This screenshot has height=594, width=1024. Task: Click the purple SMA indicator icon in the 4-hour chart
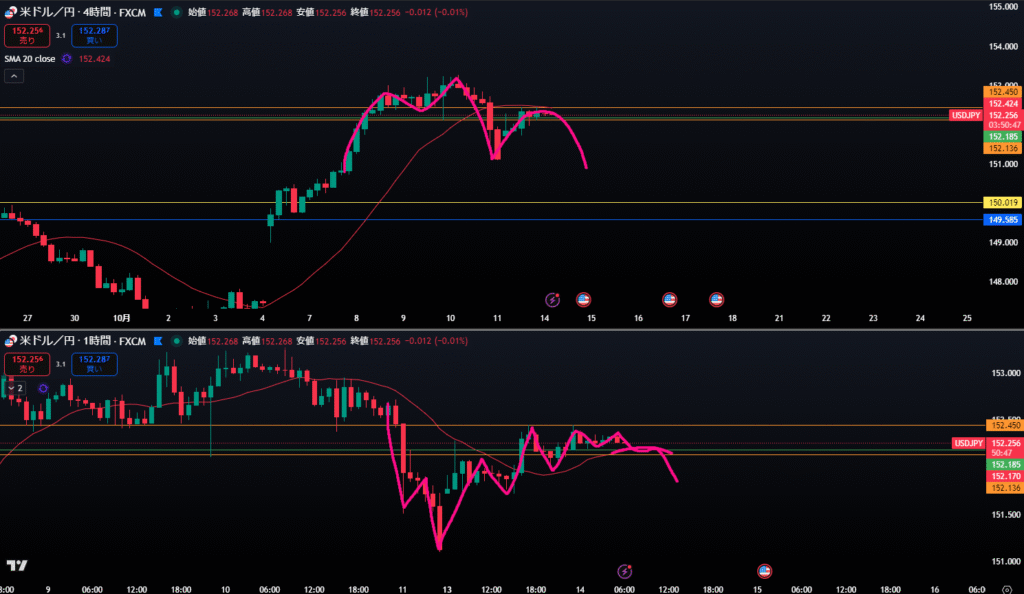[67, 59]
